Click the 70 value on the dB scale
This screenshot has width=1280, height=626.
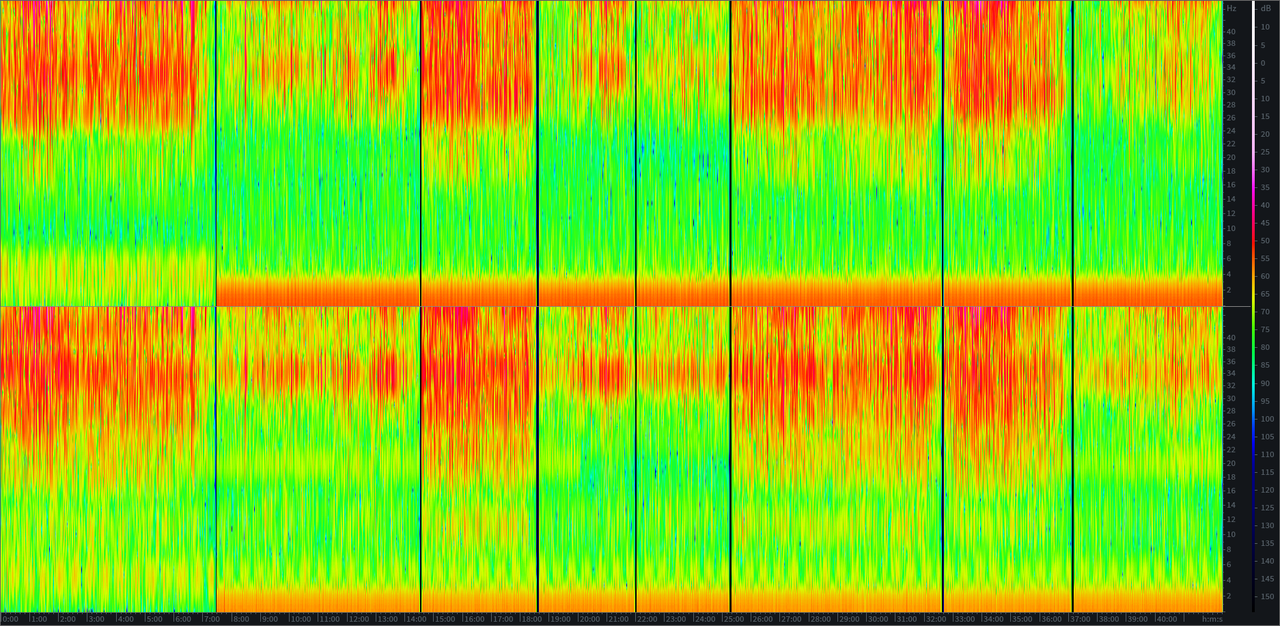point(1265,312)
